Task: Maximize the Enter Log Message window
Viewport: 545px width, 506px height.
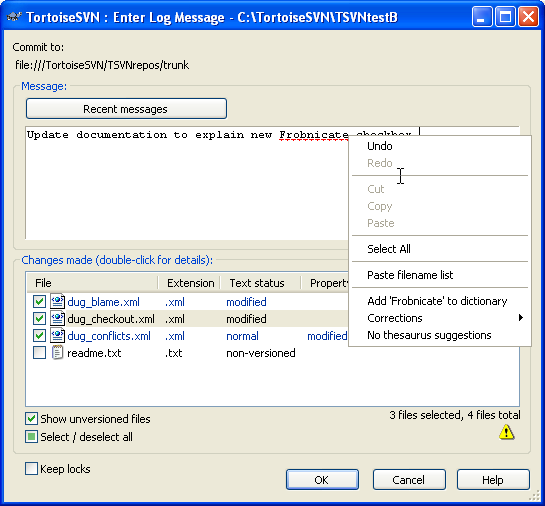Action: click(x=505, y=16)
